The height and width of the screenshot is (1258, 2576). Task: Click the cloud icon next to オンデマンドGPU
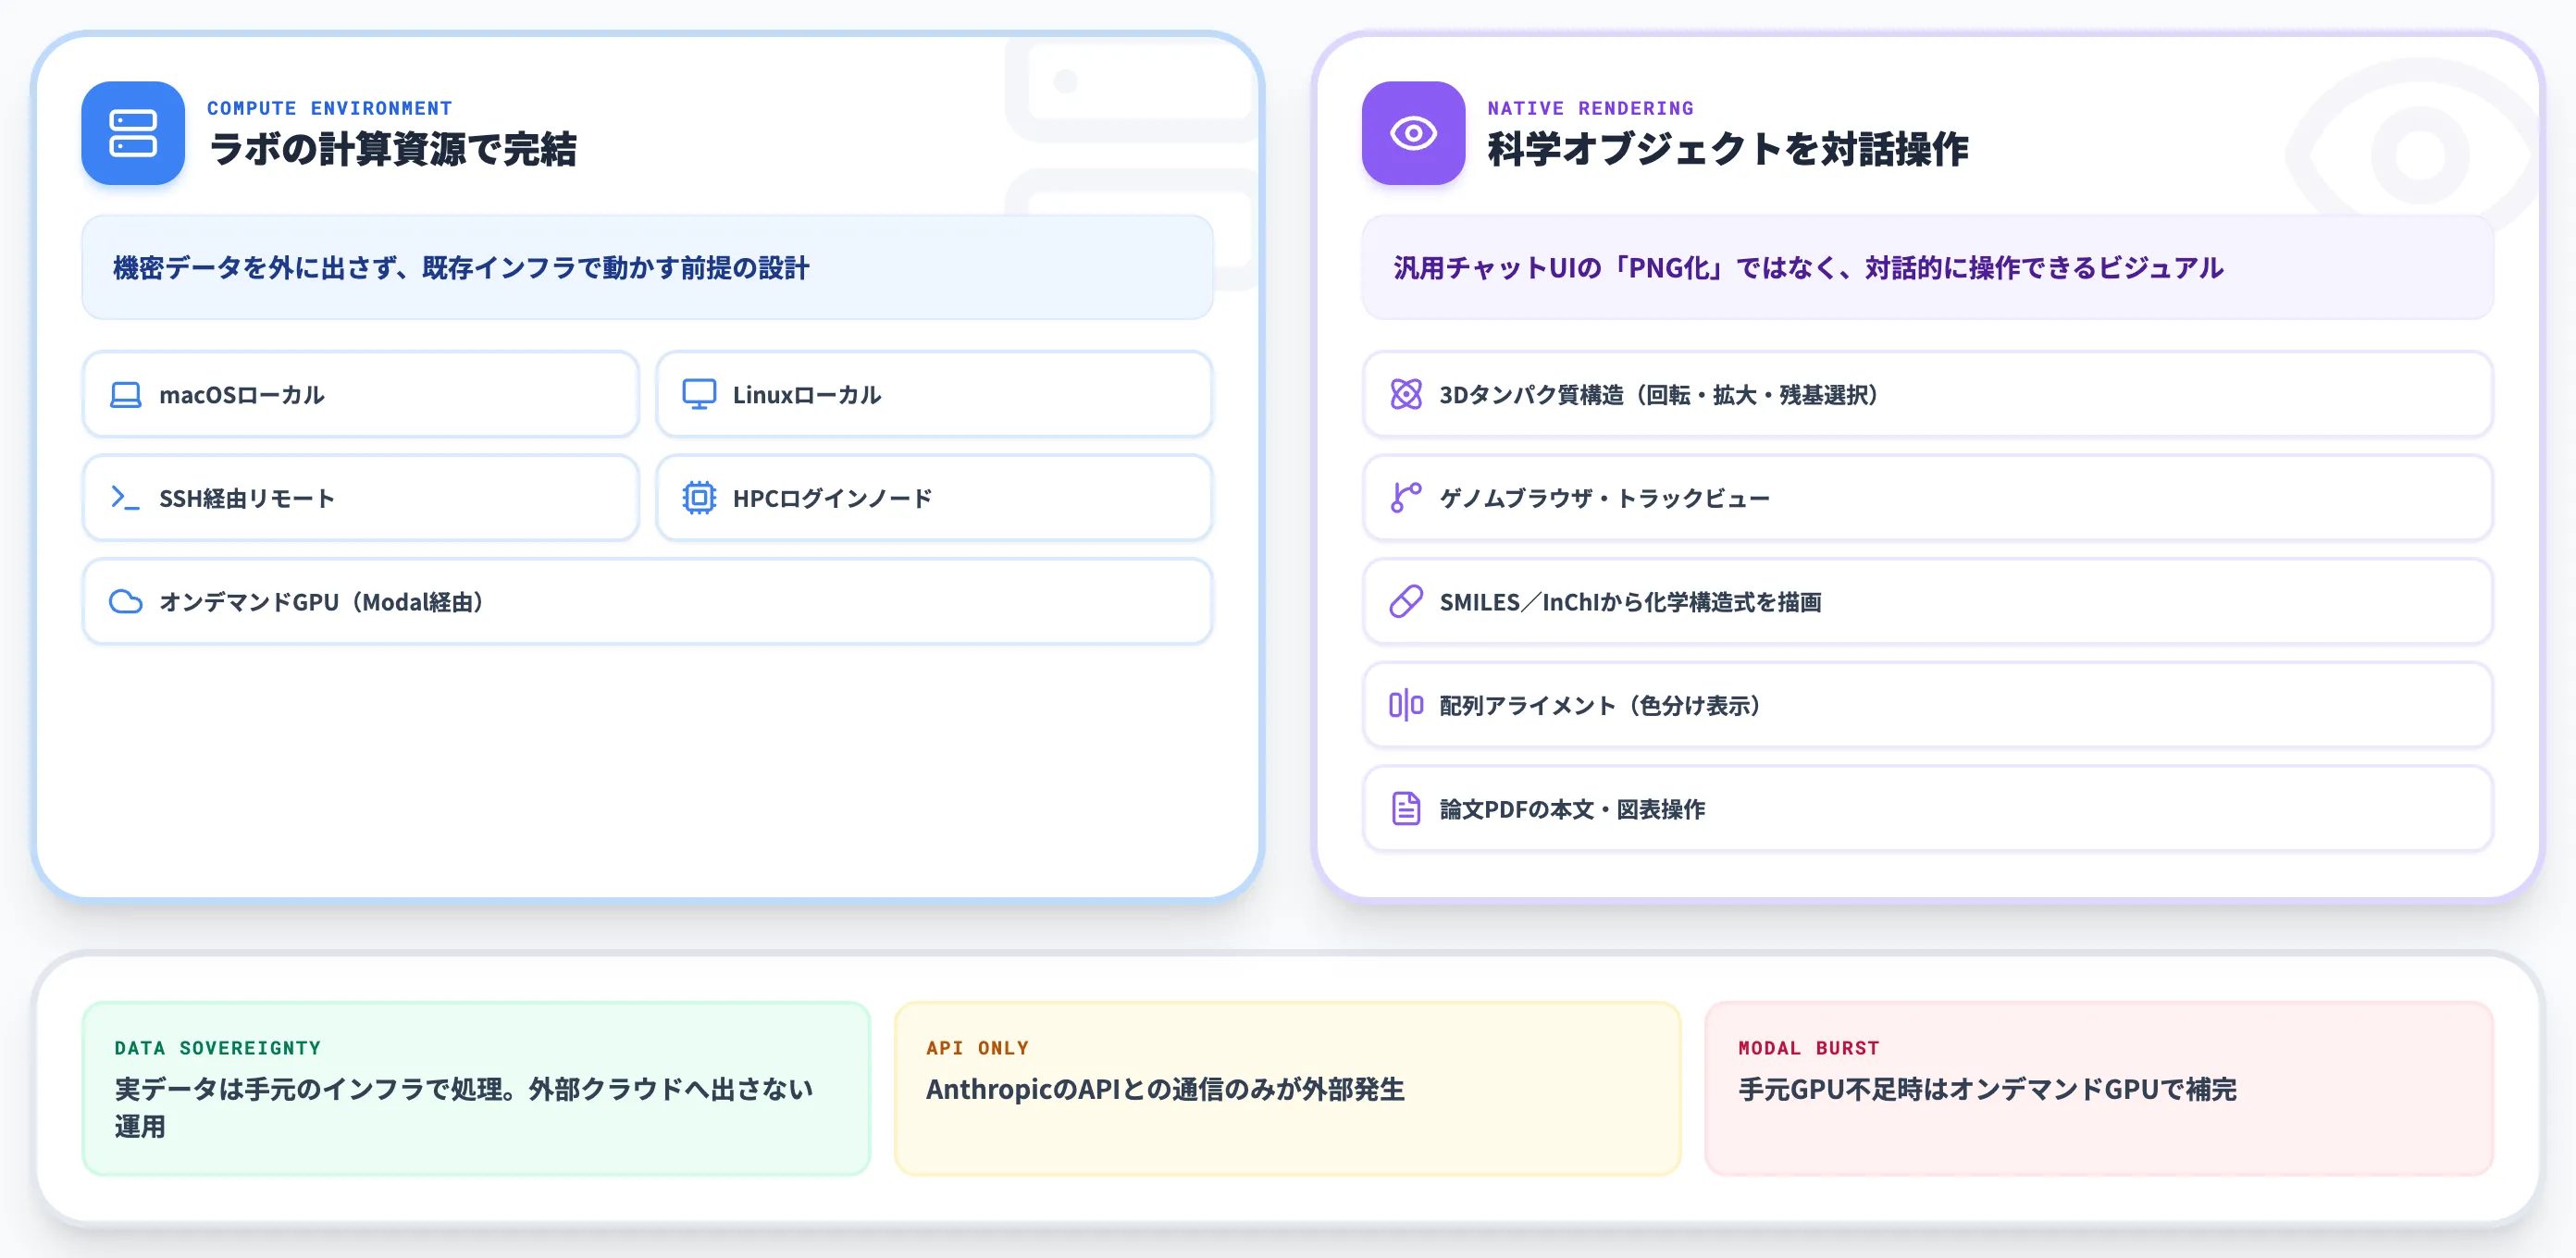(x=126, y=602)
